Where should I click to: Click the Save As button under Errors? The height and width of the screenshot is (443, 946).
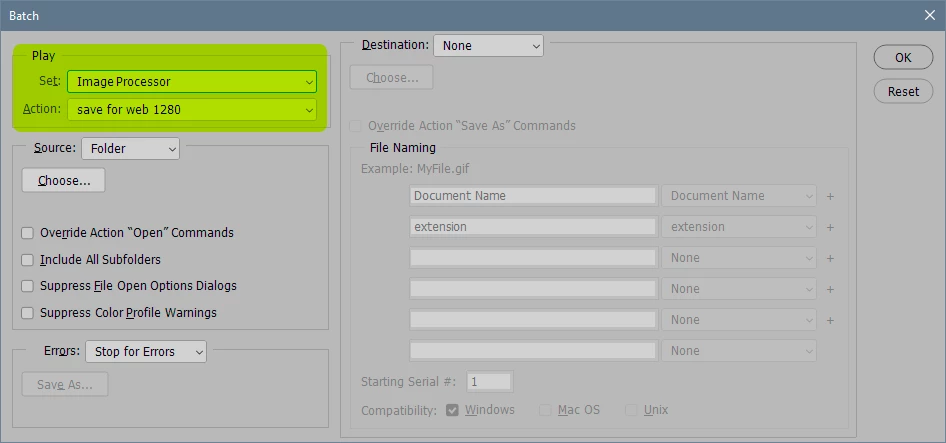click(65, 384)
